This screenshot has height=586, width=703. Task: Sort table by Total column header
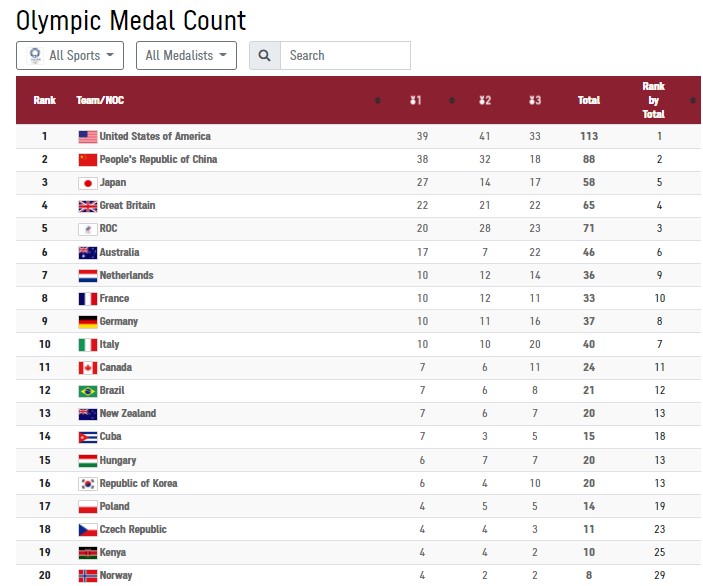(589, 100)
